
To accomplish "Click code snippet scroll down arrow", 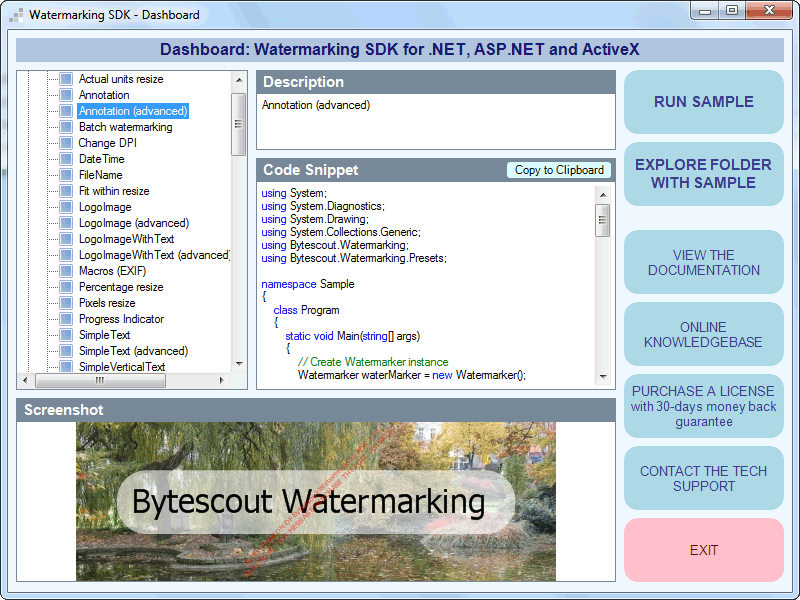I will pyautogui.click(x=603, y=377).
